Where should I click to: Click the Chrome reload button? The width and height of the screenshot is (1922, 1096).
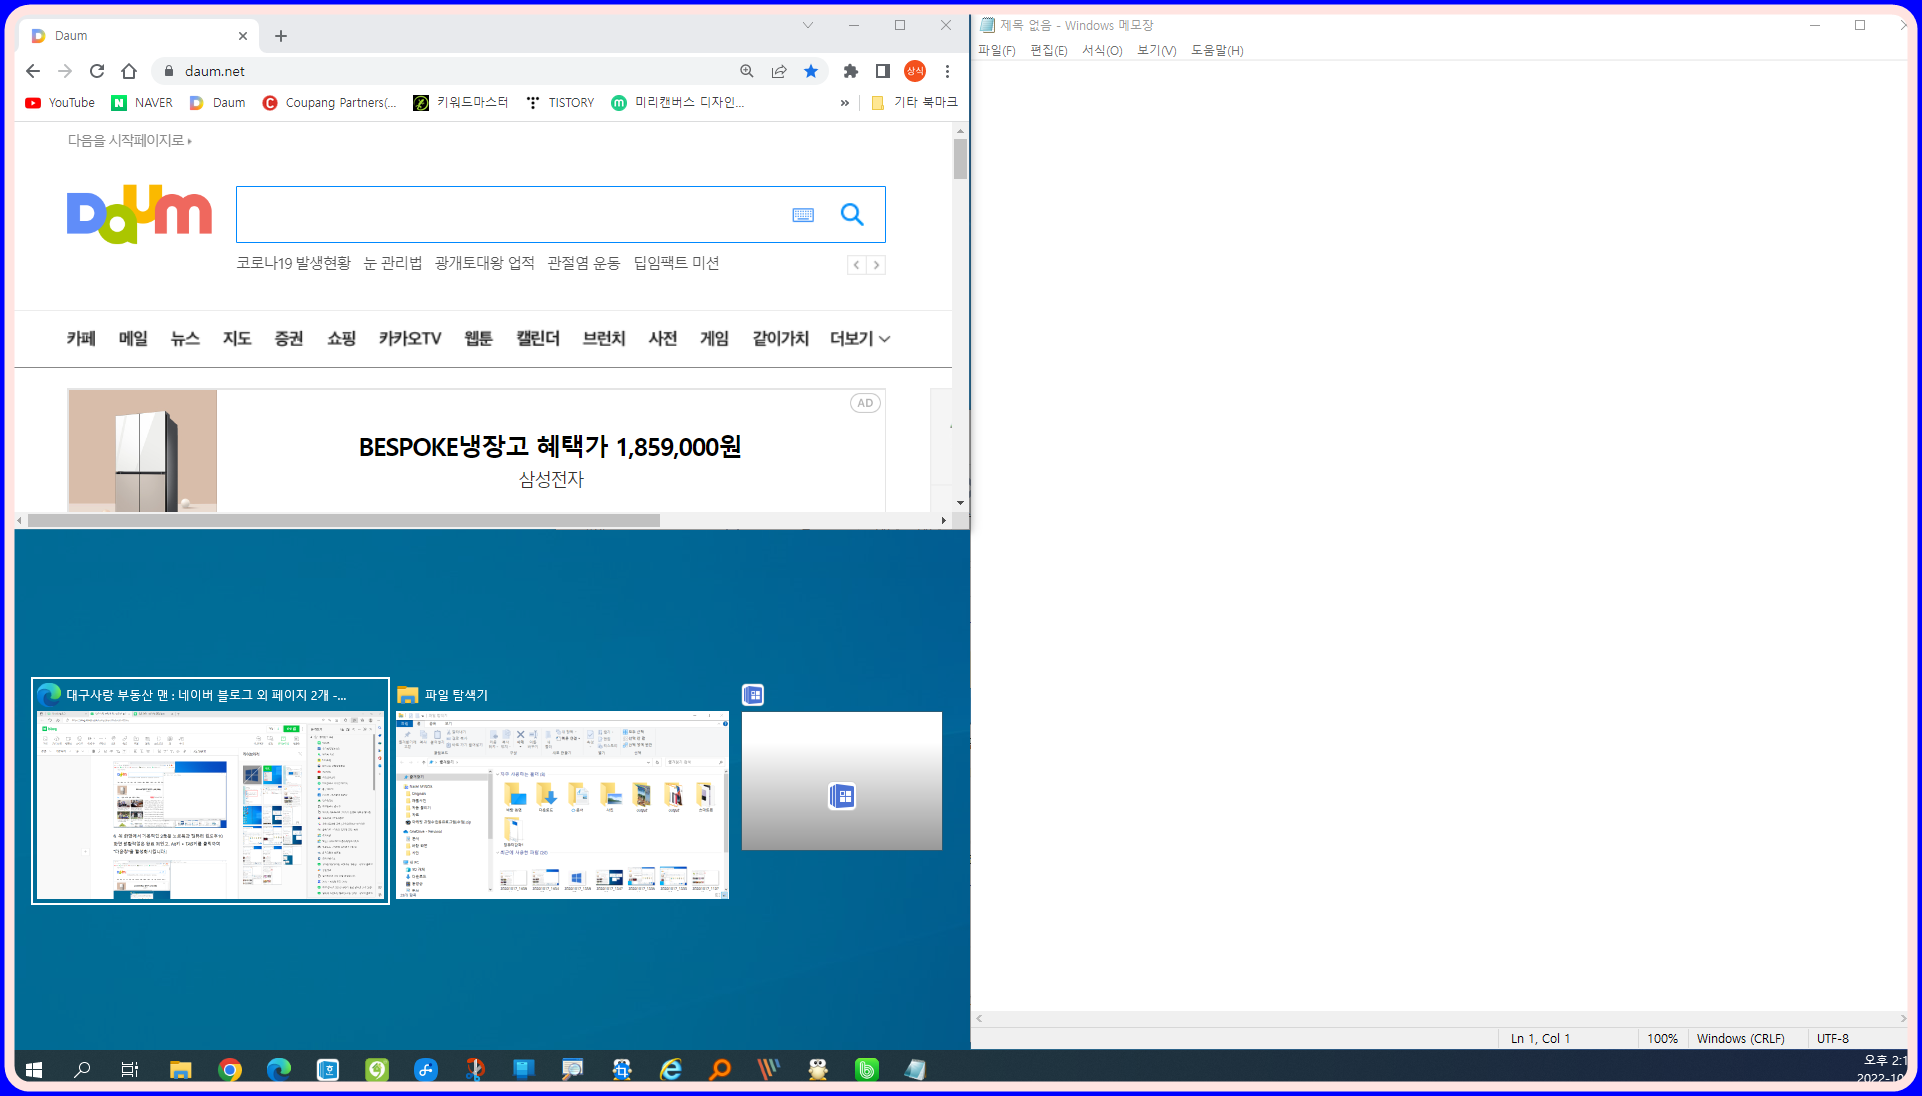tap(97, 71)
